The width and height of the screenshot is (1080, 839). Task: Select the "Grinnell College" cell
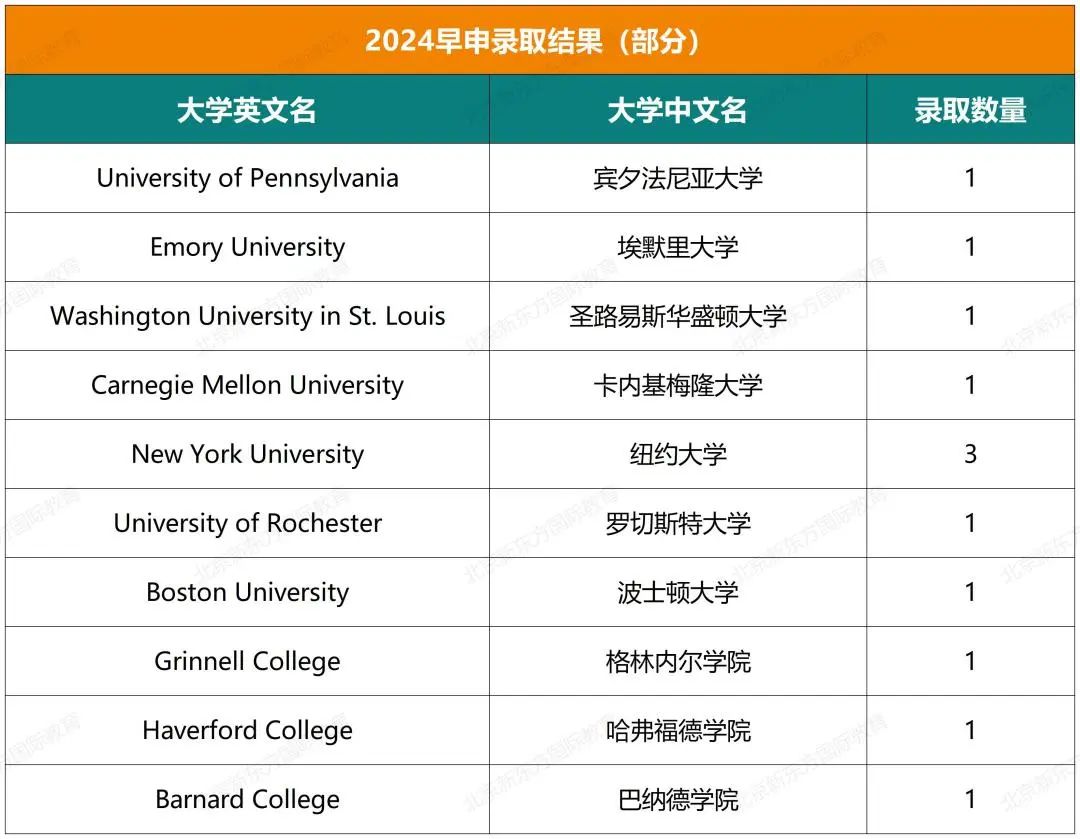click(247, 661)
